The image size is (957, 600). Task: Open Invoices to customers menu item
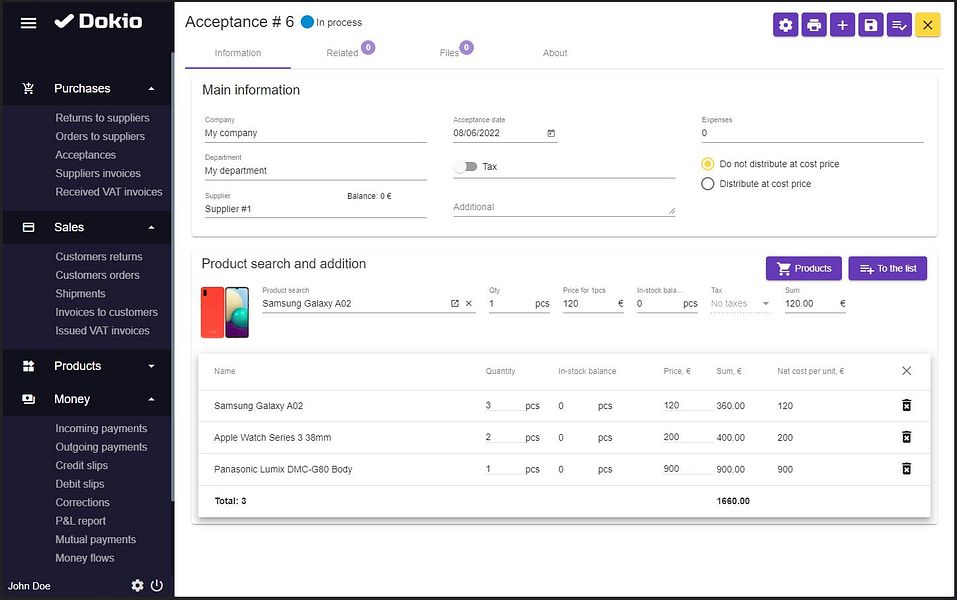pyautogui.click(x=106, y=312)
